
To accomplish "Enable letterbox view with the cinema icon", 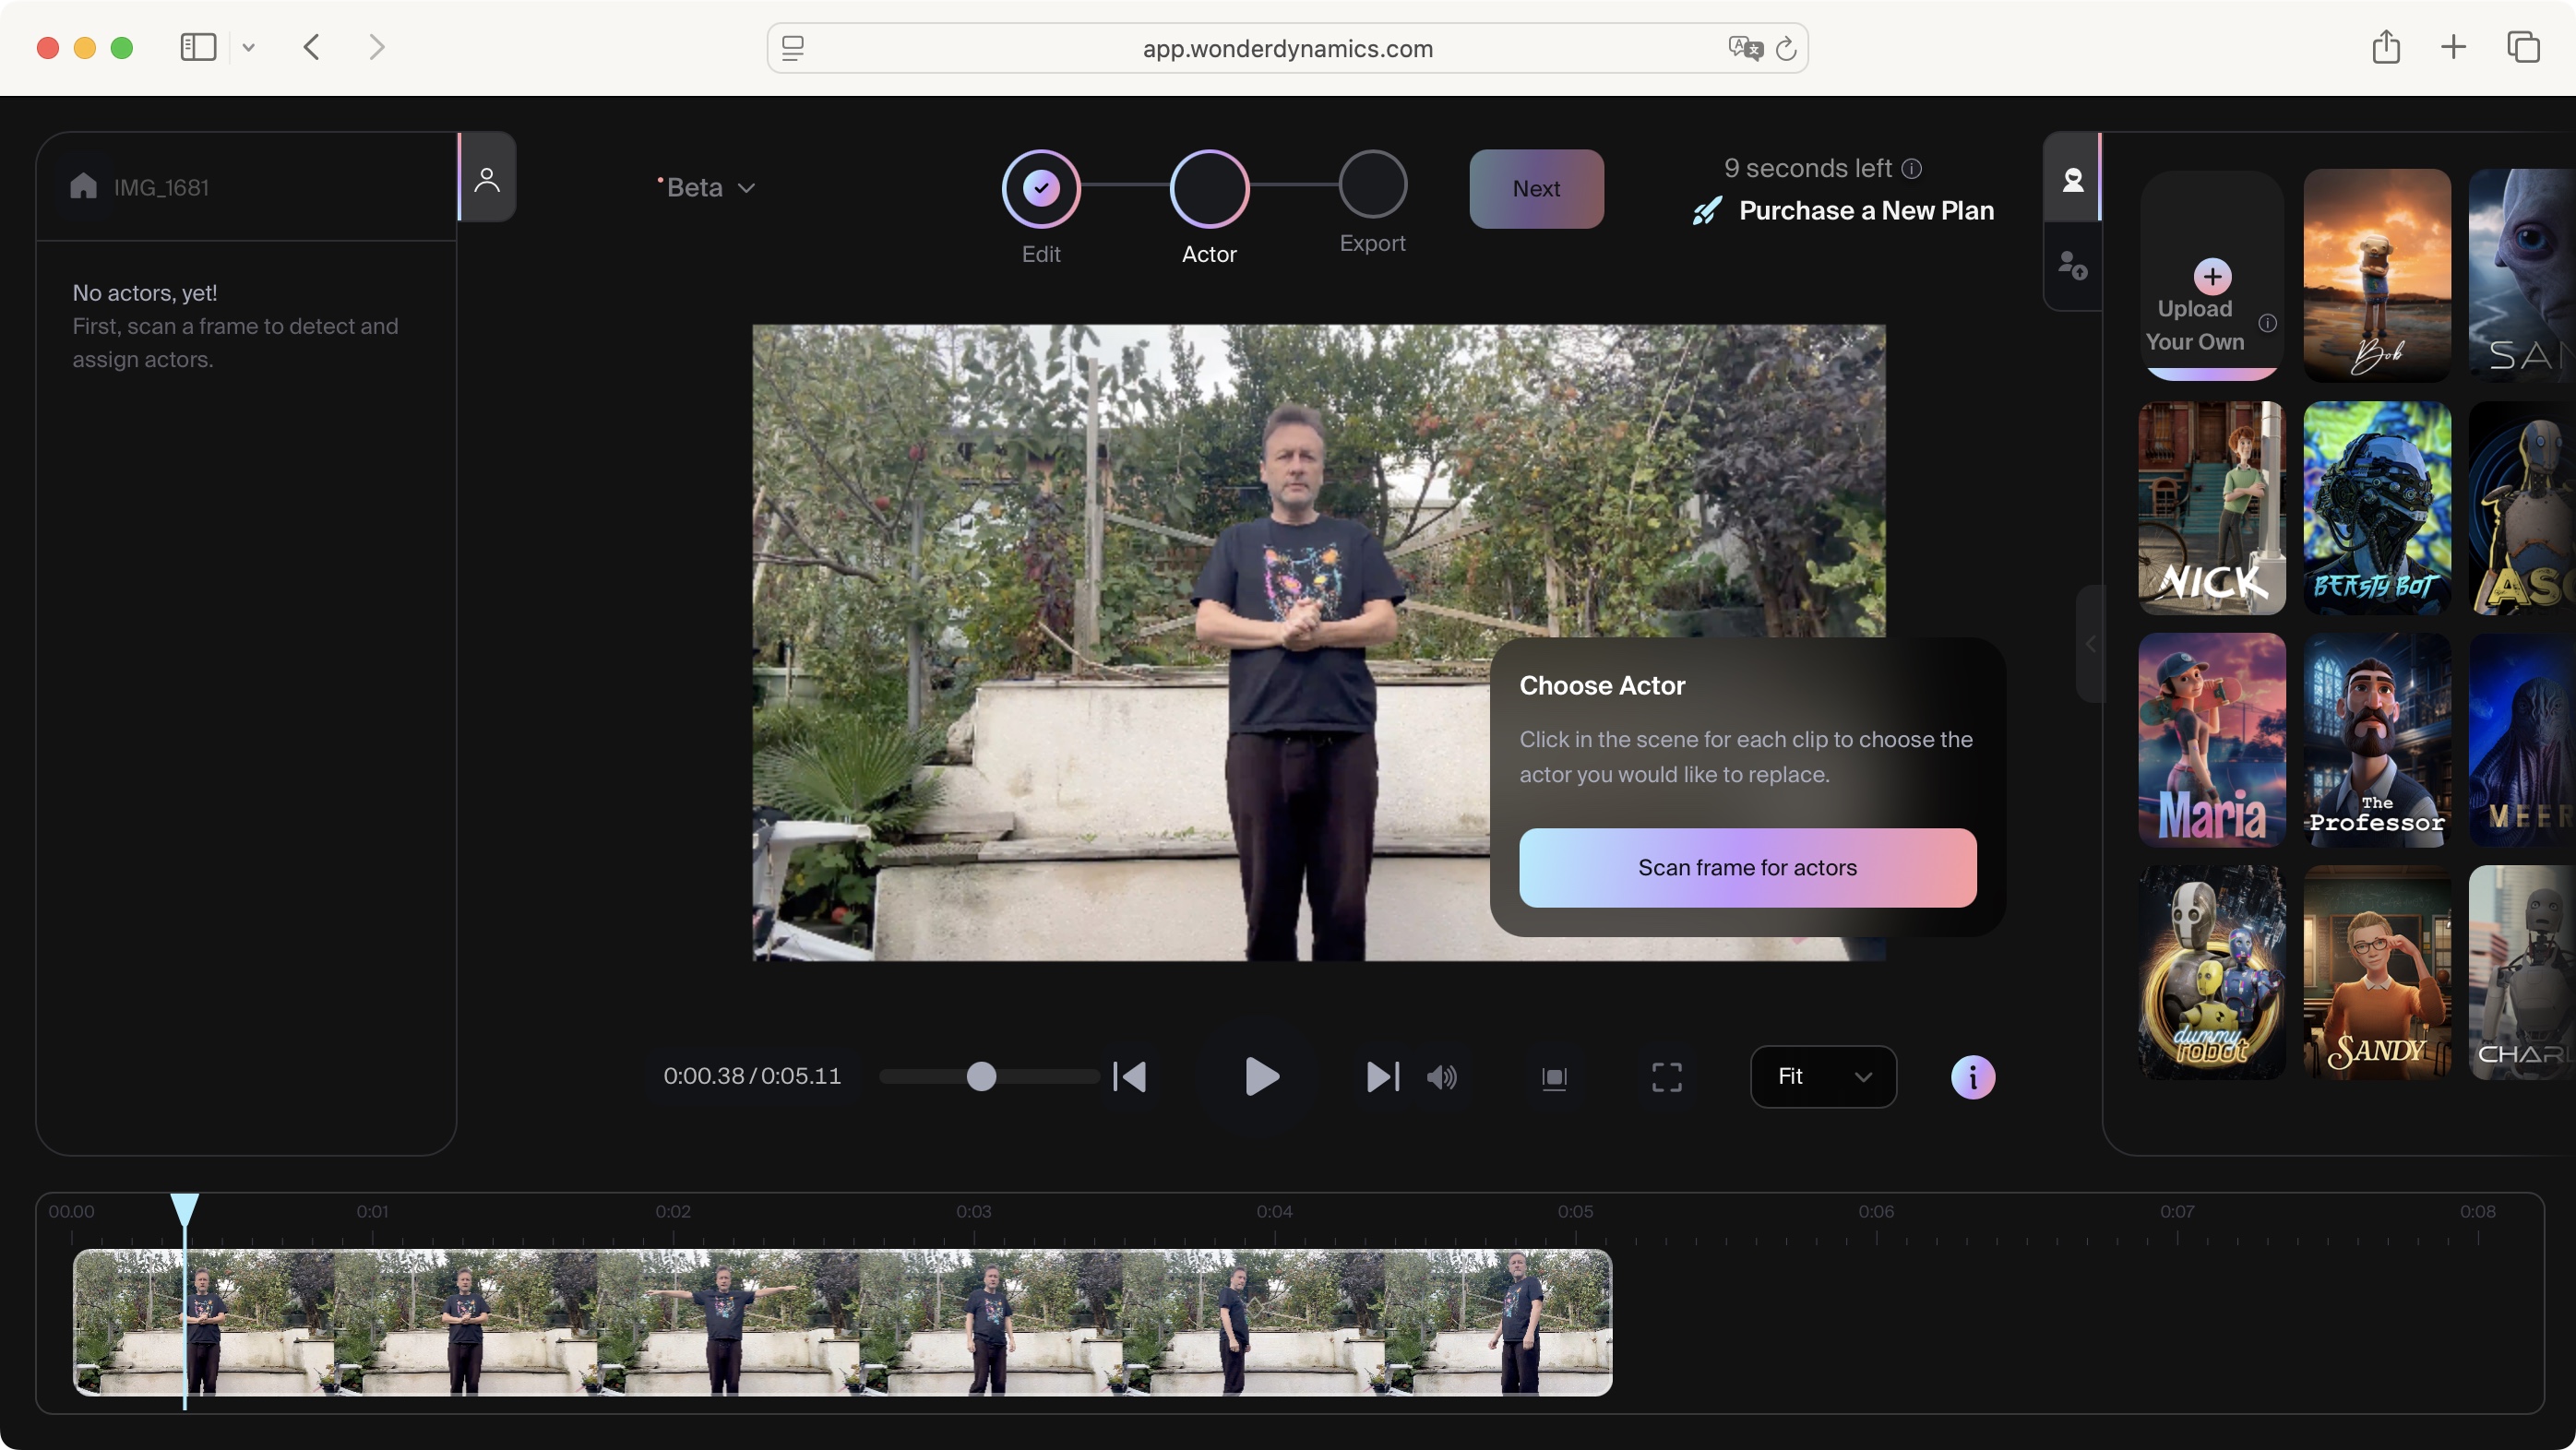I will 1555,1077.
